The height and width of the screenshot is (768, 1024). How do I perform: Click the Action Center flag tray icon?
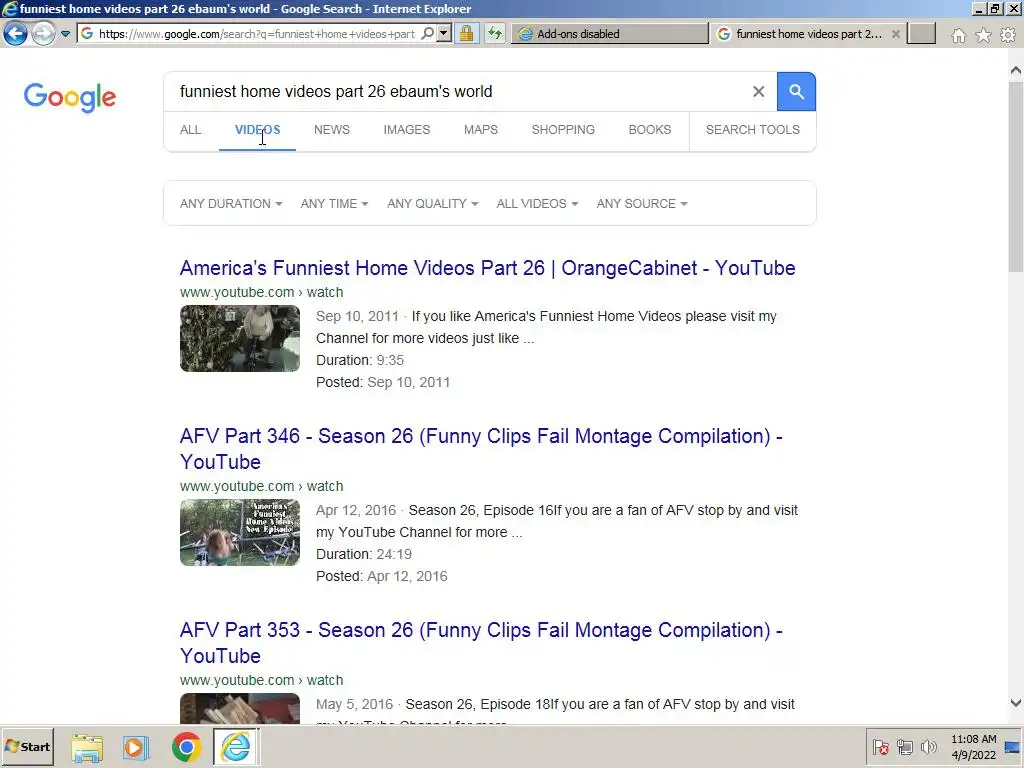880,746
